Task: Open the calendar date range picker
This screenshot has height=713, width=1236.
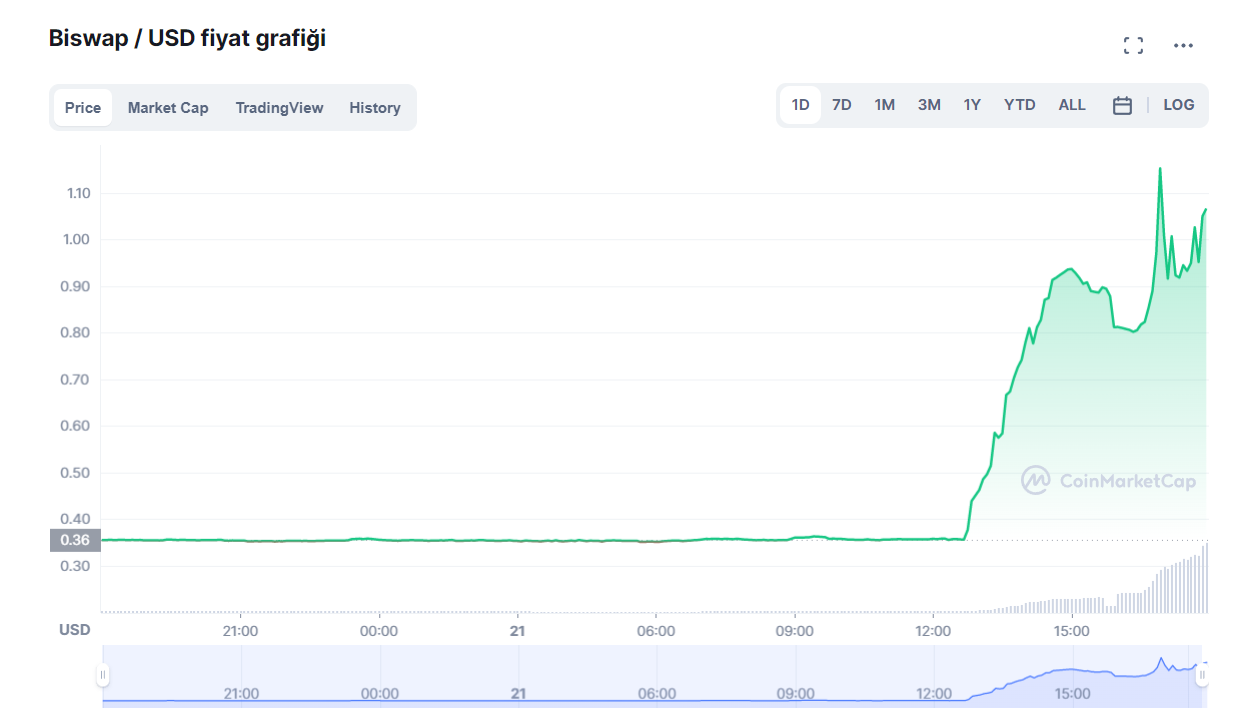Action: [1122, 105]
